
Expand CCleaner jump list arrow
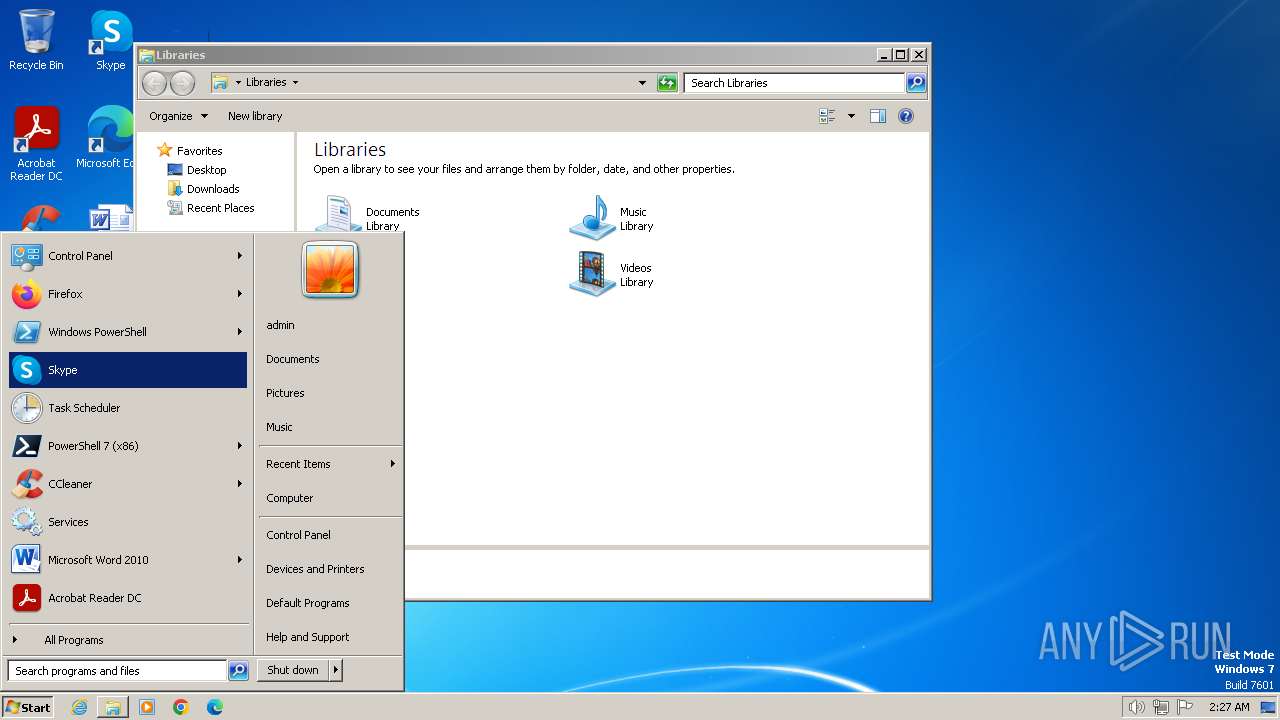tap(239, 484)
